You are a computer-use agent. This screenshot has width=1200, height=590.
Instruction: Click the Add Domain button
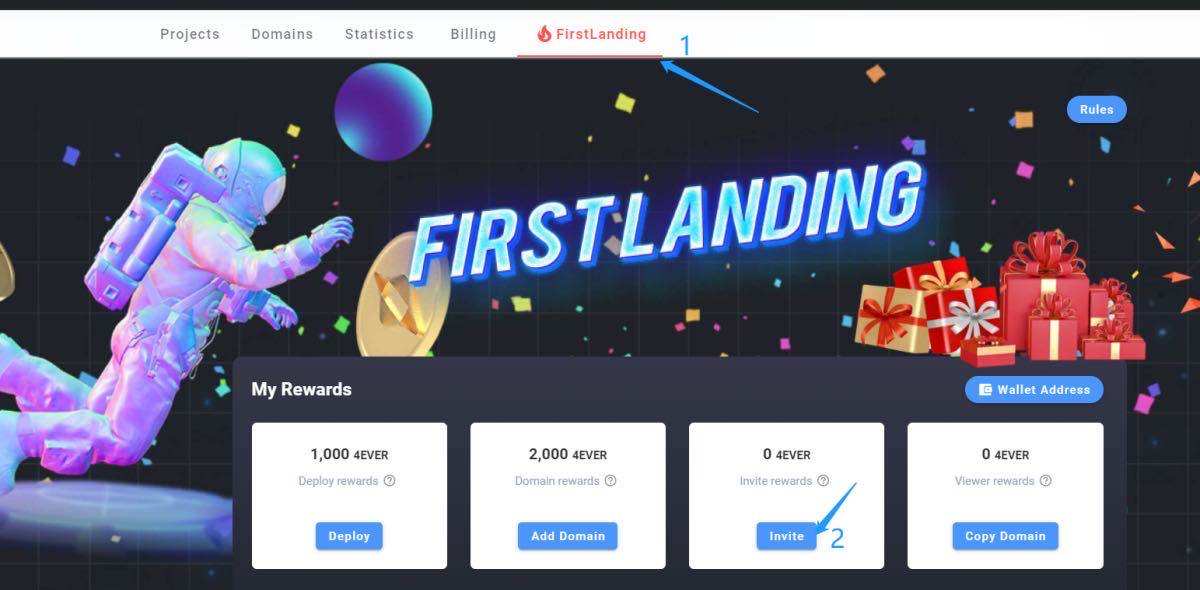568,536
